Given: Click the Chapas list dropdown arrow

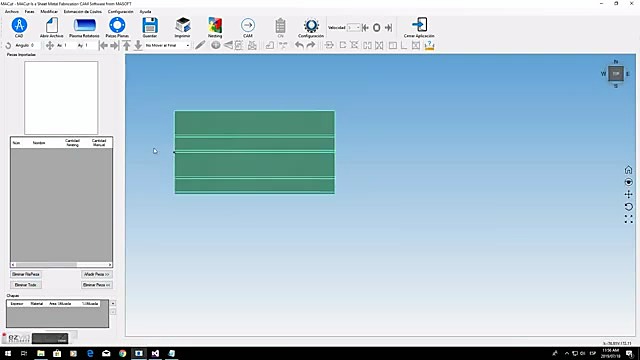Looking at the screenshot, I should pyautogui.click(x=113, y=303).
